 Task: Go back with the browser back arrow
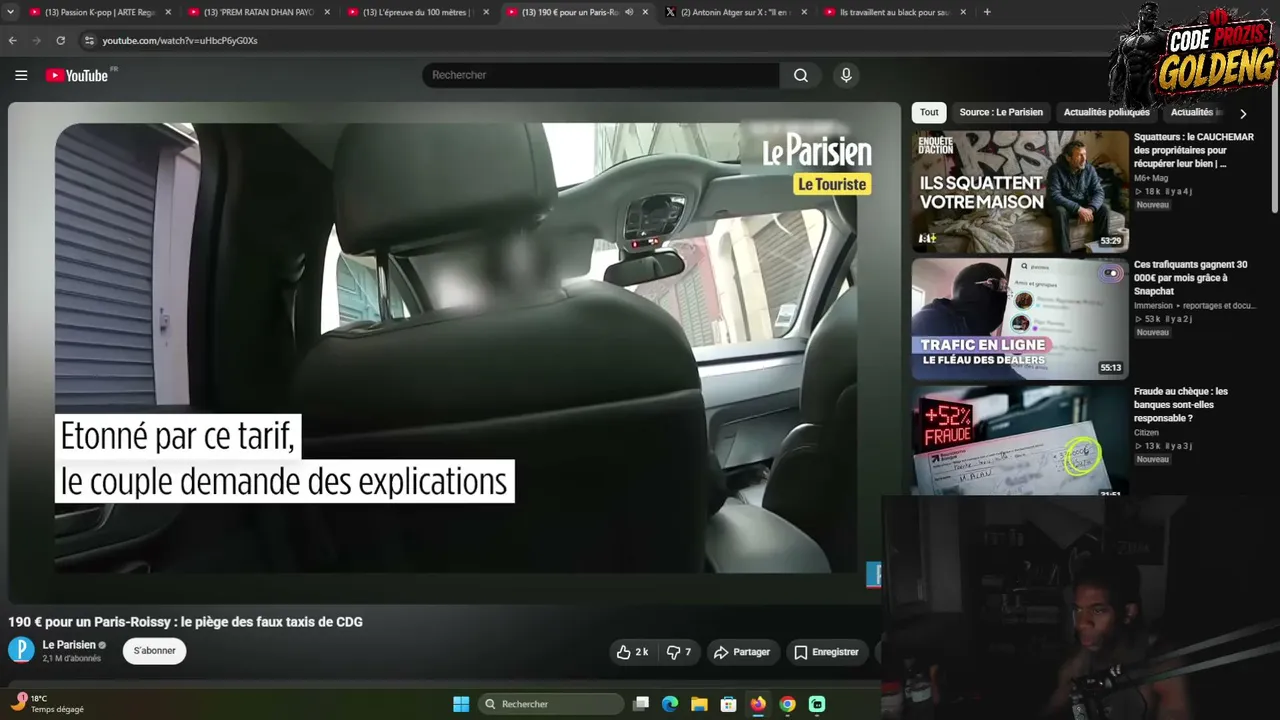(x=13, y=40)
